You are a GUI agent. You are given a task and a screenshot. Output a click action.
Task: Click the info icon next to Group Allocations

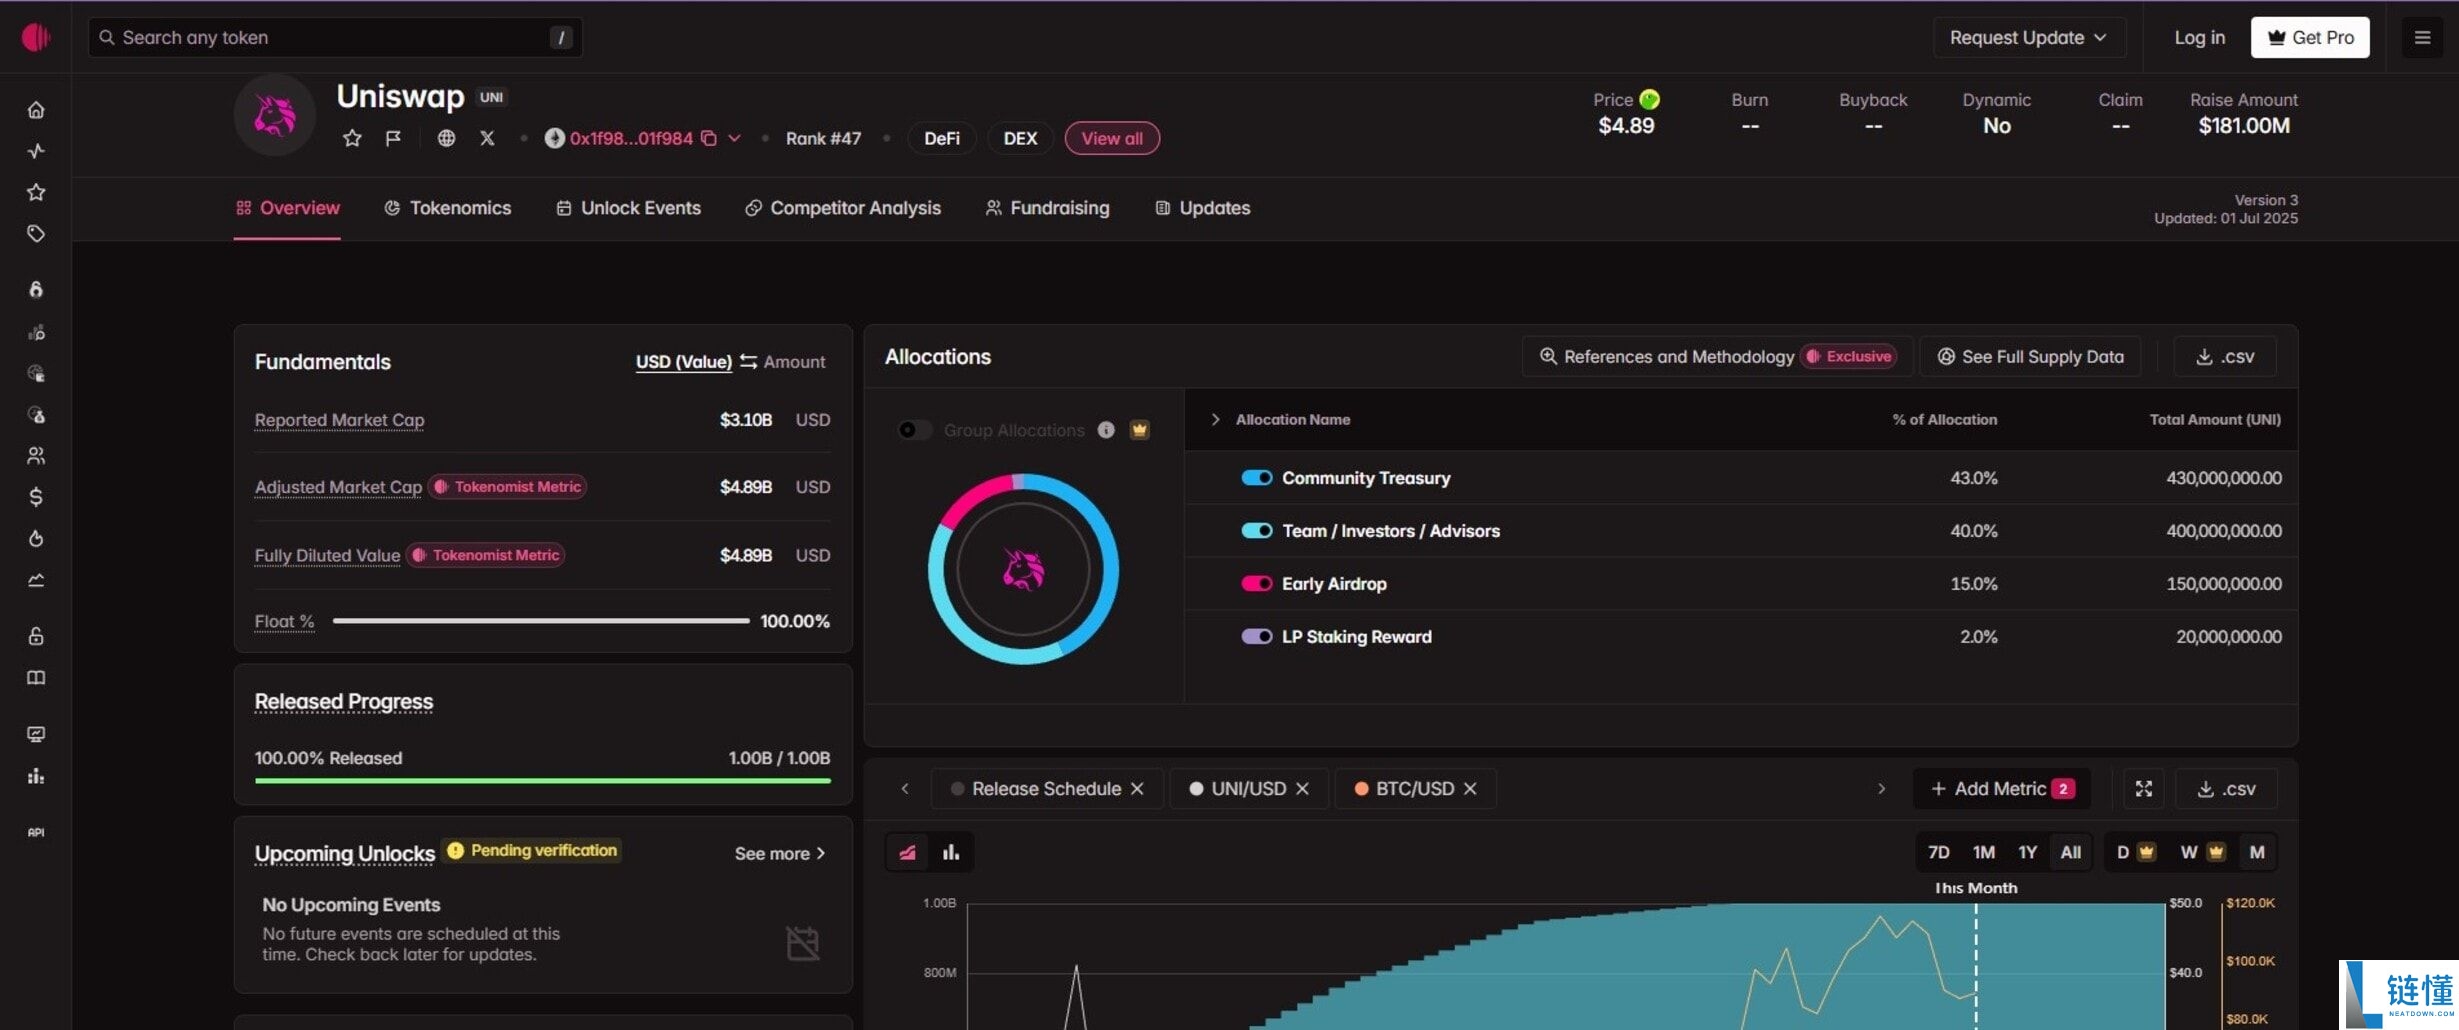1106,430
